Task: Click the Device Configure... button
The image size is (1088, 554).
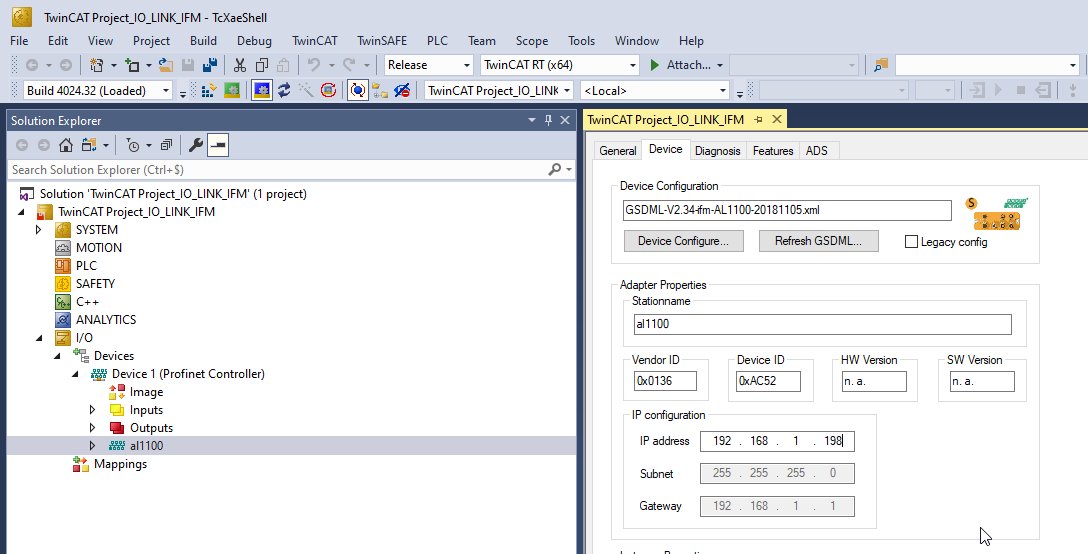Action: [x=683, y=241]
